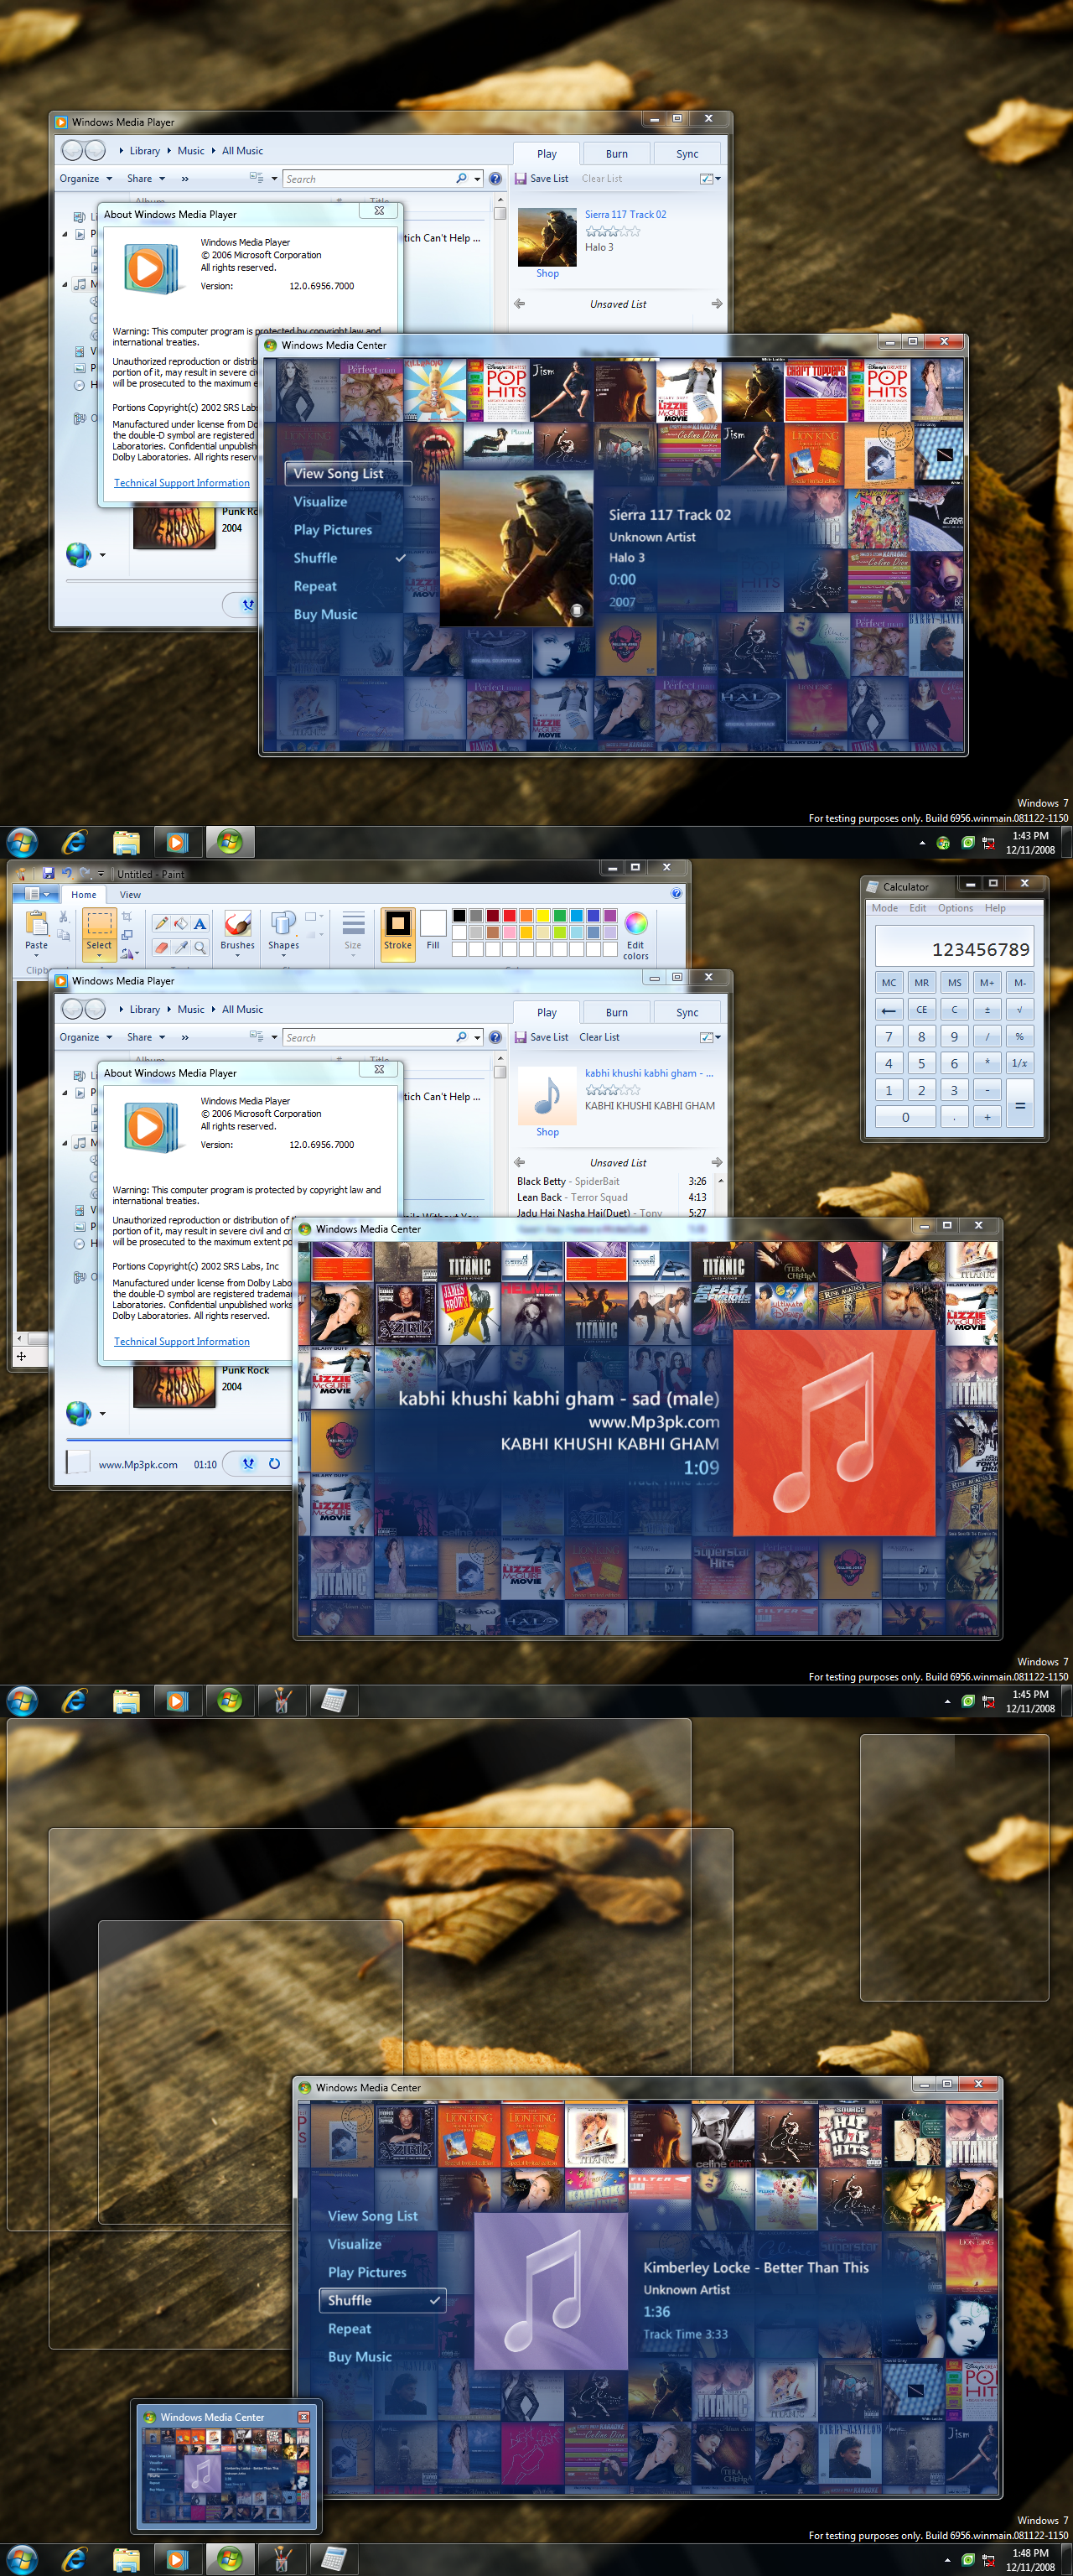The width and height of the screenshot is (1073, 2576).
Task: Toggle Shuffle in the Media Center playing Kimberley Locke
Action: tap(382, 2300)
